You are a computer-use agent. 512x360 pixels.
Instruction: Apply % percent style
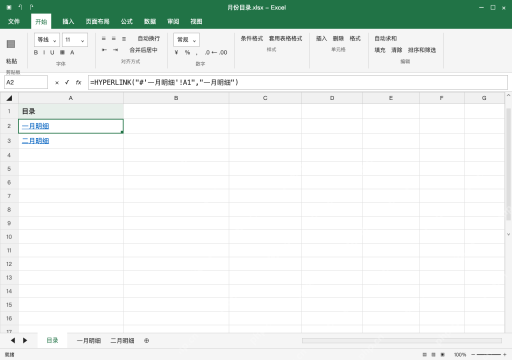[187, 52]
